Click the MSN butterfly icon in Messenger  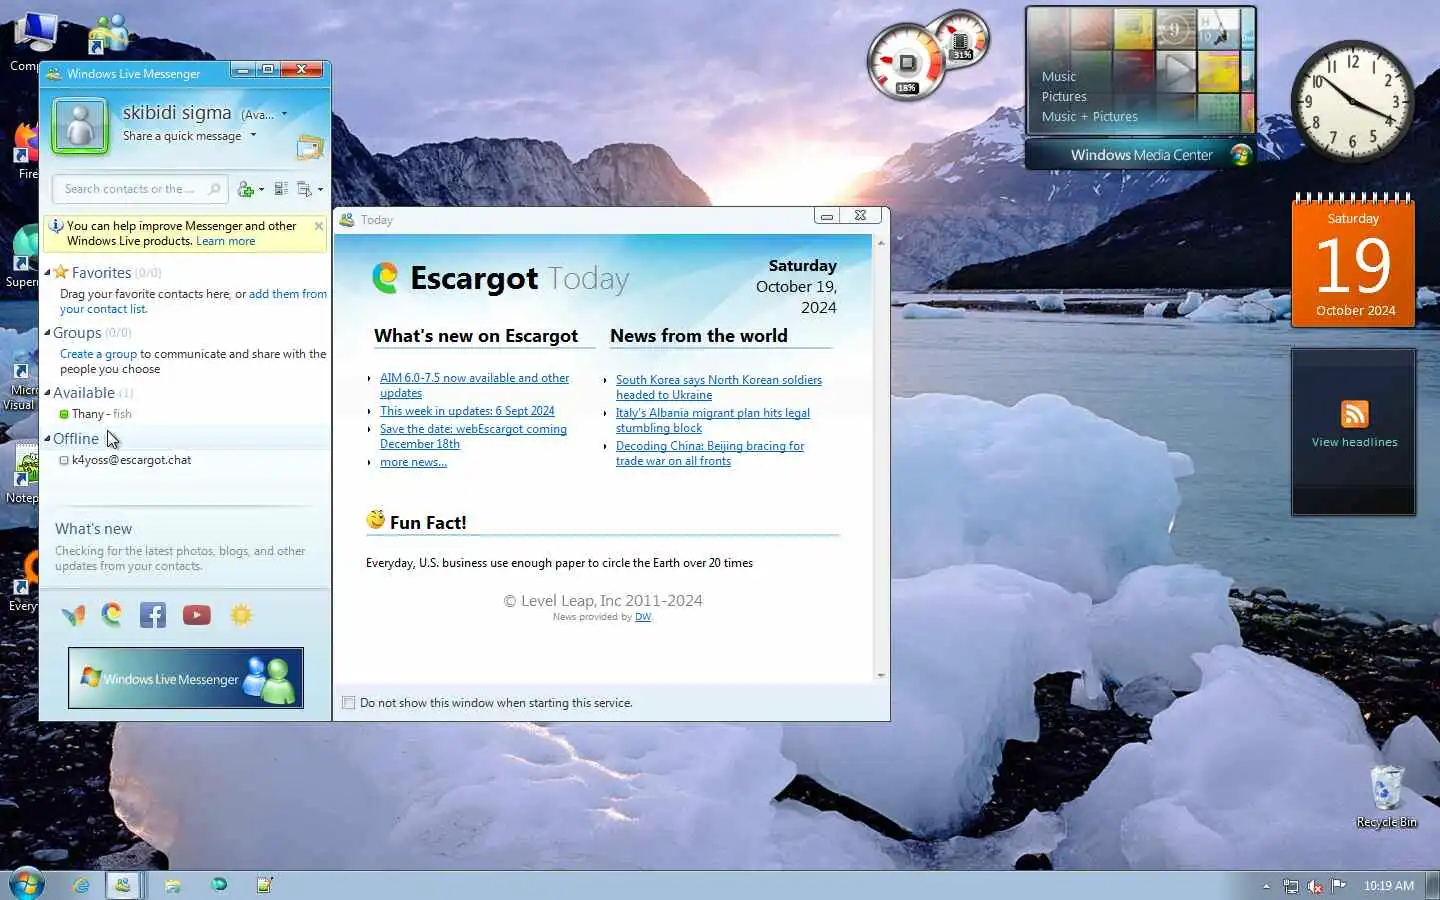pos(73,615)
